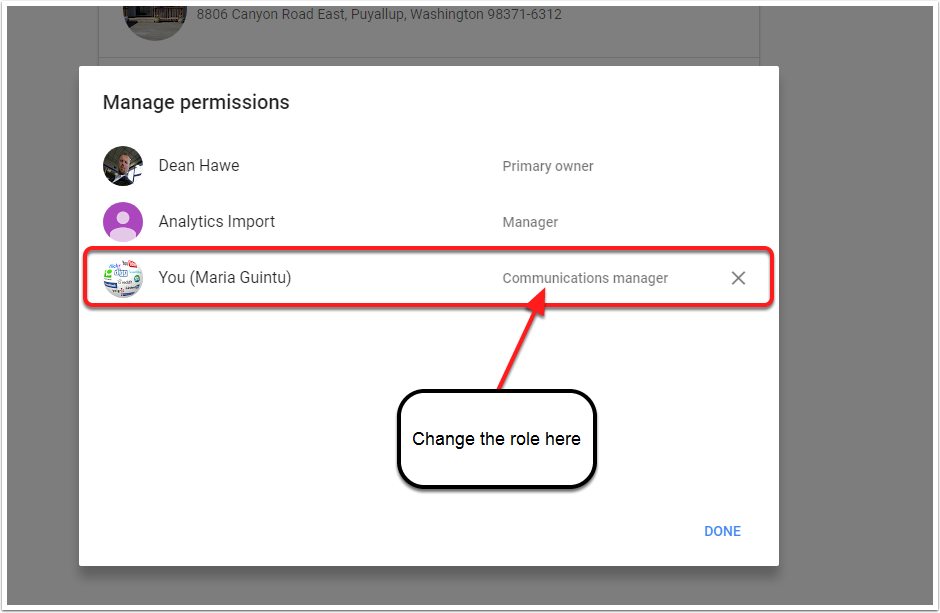Click the Change the role here callout
The width and height of the screenshot is (940, 613).
(x=496, y=439)
